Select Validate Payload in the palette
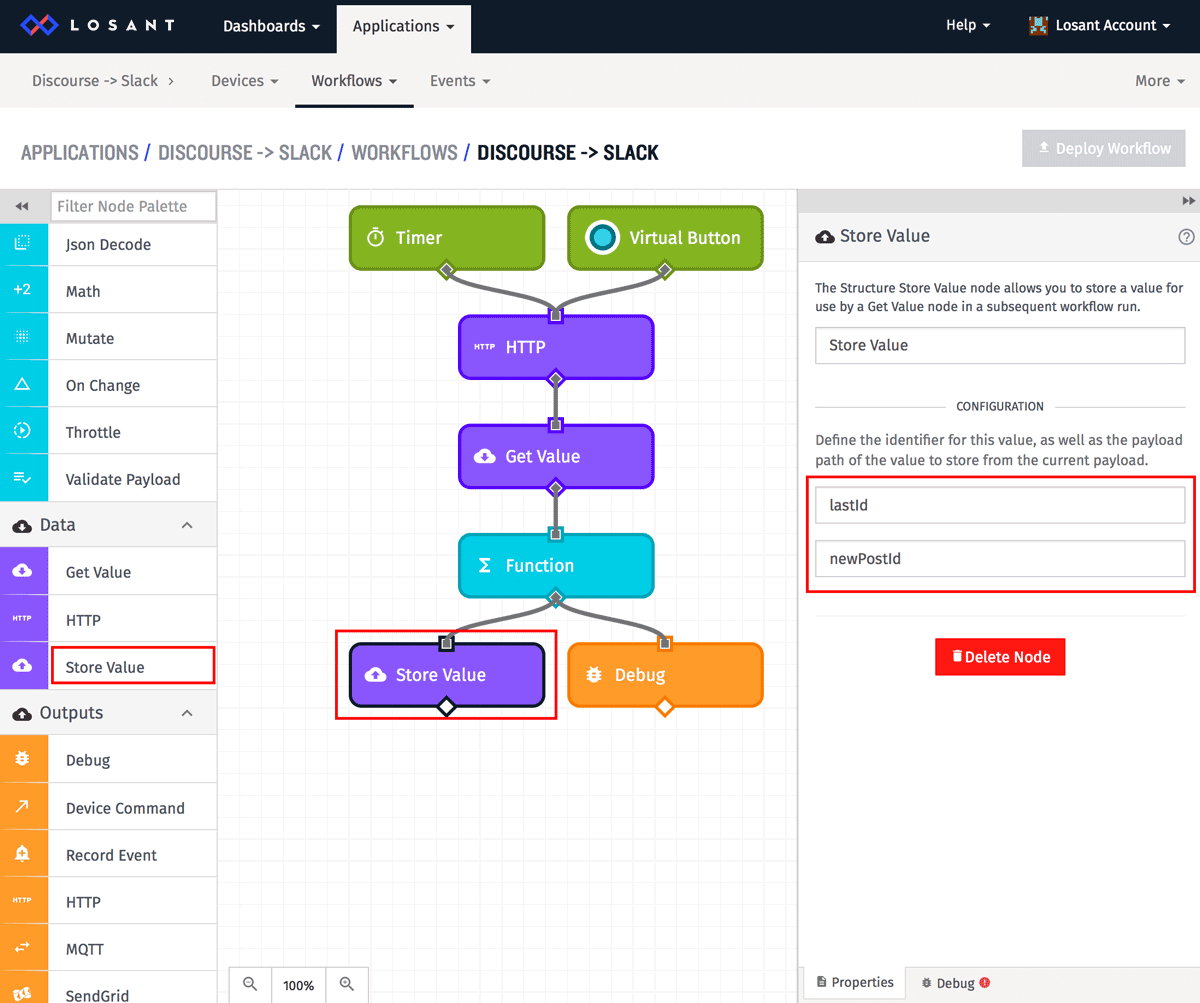This screenshot has width=1200, height=1003. click(x=108, y=478)
